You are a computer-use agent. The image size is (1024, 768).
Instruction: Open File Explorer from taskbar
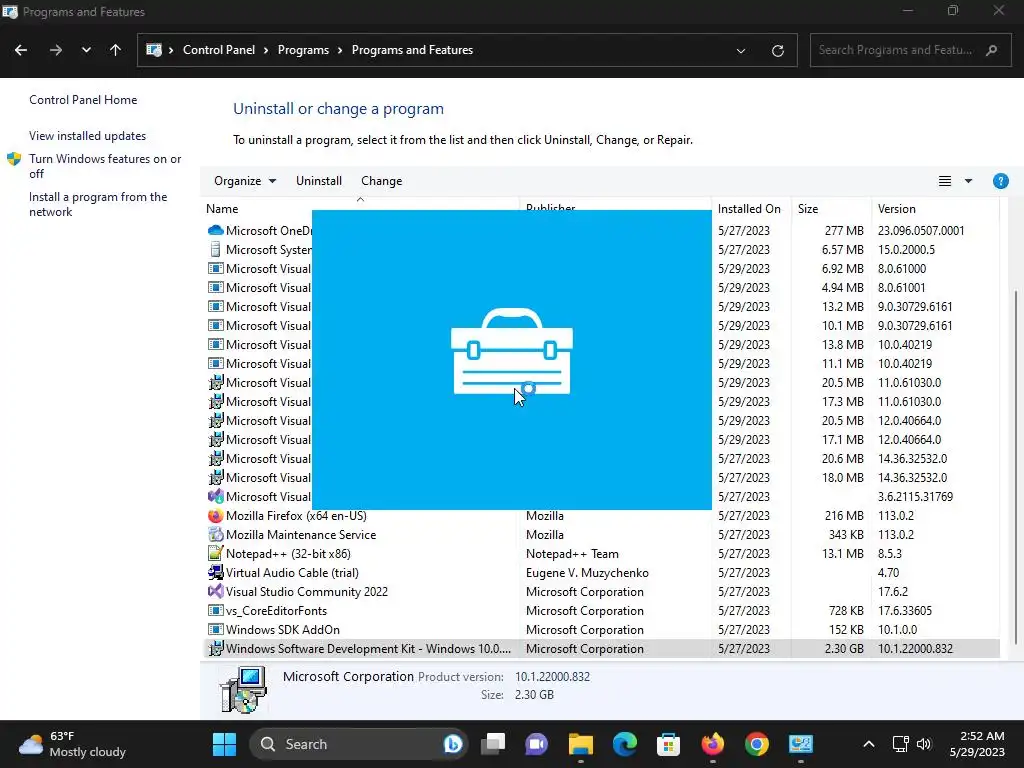coord(581,744)
